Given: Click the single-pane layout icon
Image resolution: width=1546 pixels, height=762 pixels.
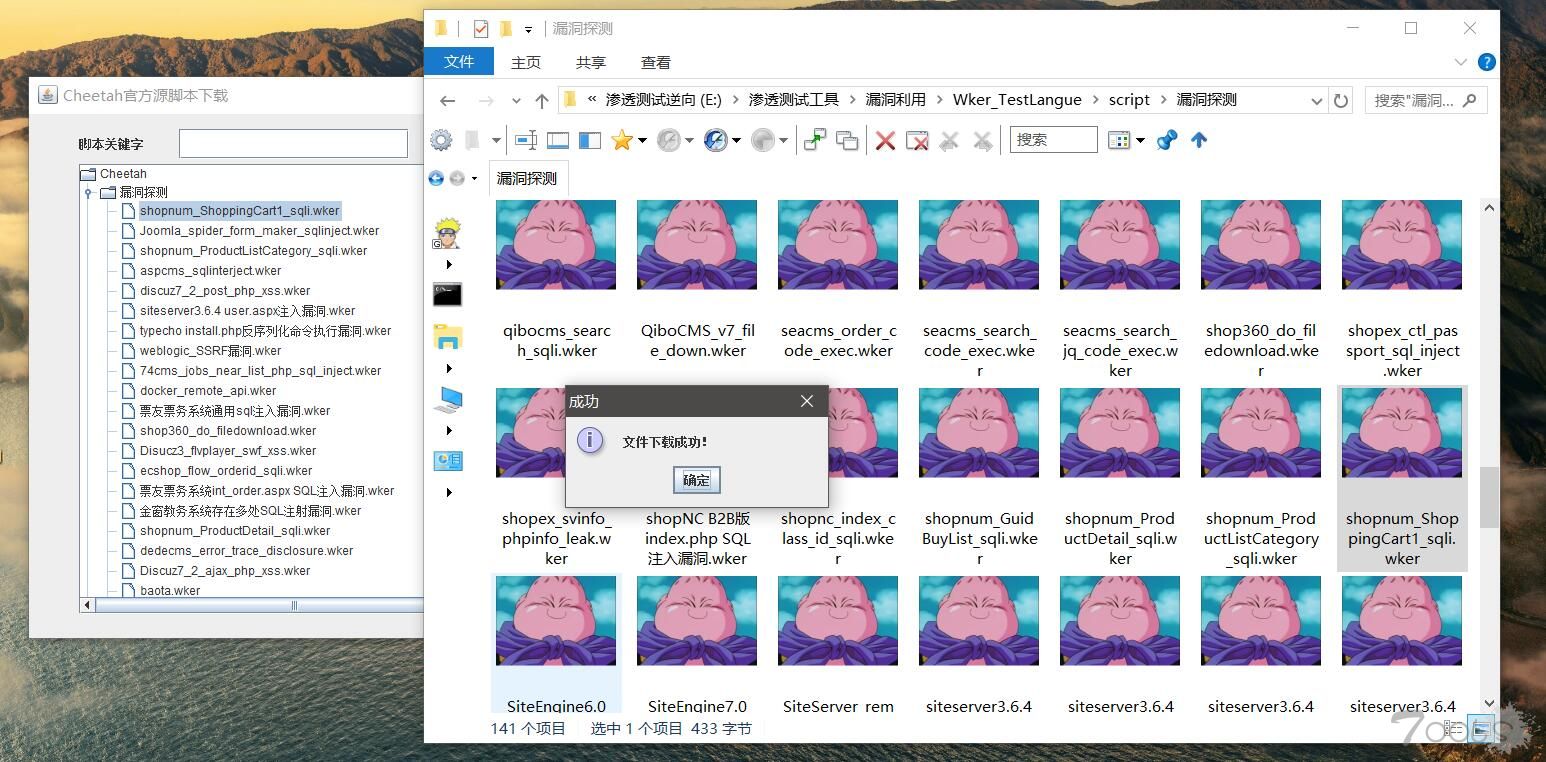Looking at the screenshot, I should pos(558,141).
